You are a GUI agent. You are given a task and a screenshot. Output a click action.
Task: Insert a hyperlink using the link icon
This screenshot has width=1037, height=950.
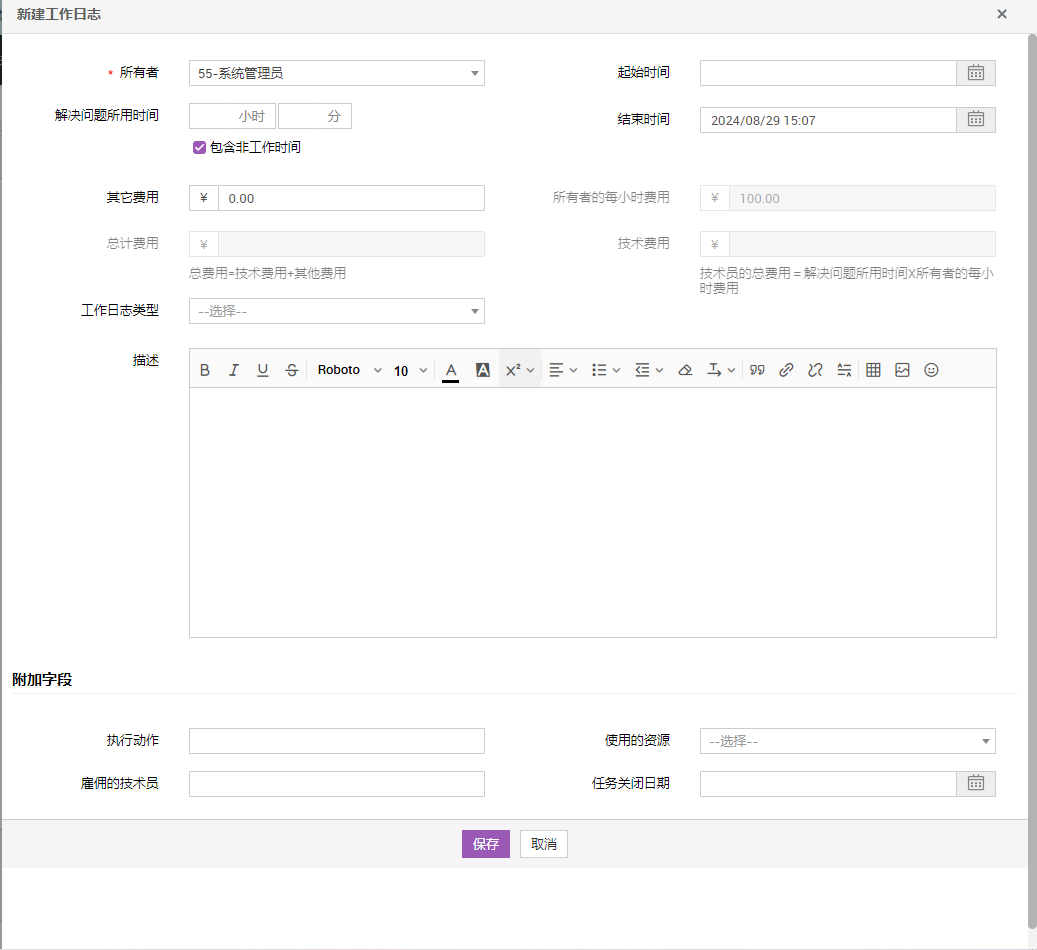coord(786,370)
